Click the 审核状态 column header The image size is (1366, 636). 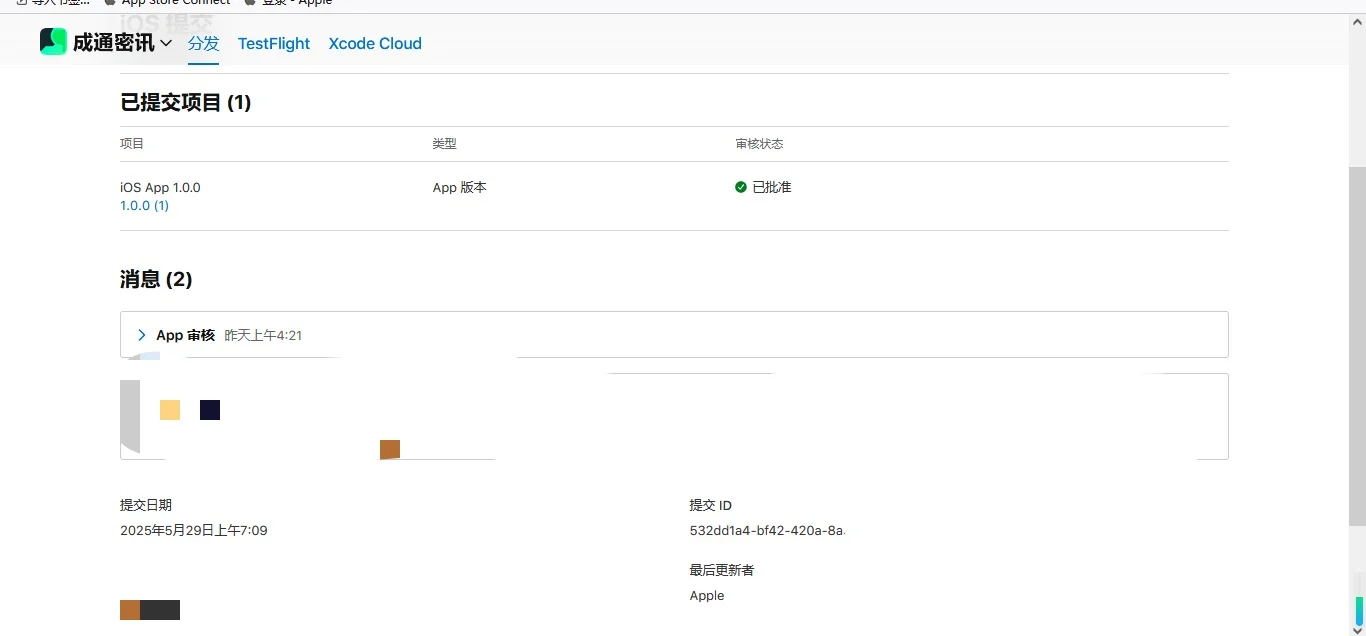pyautogui.click(x=760, y=144)
